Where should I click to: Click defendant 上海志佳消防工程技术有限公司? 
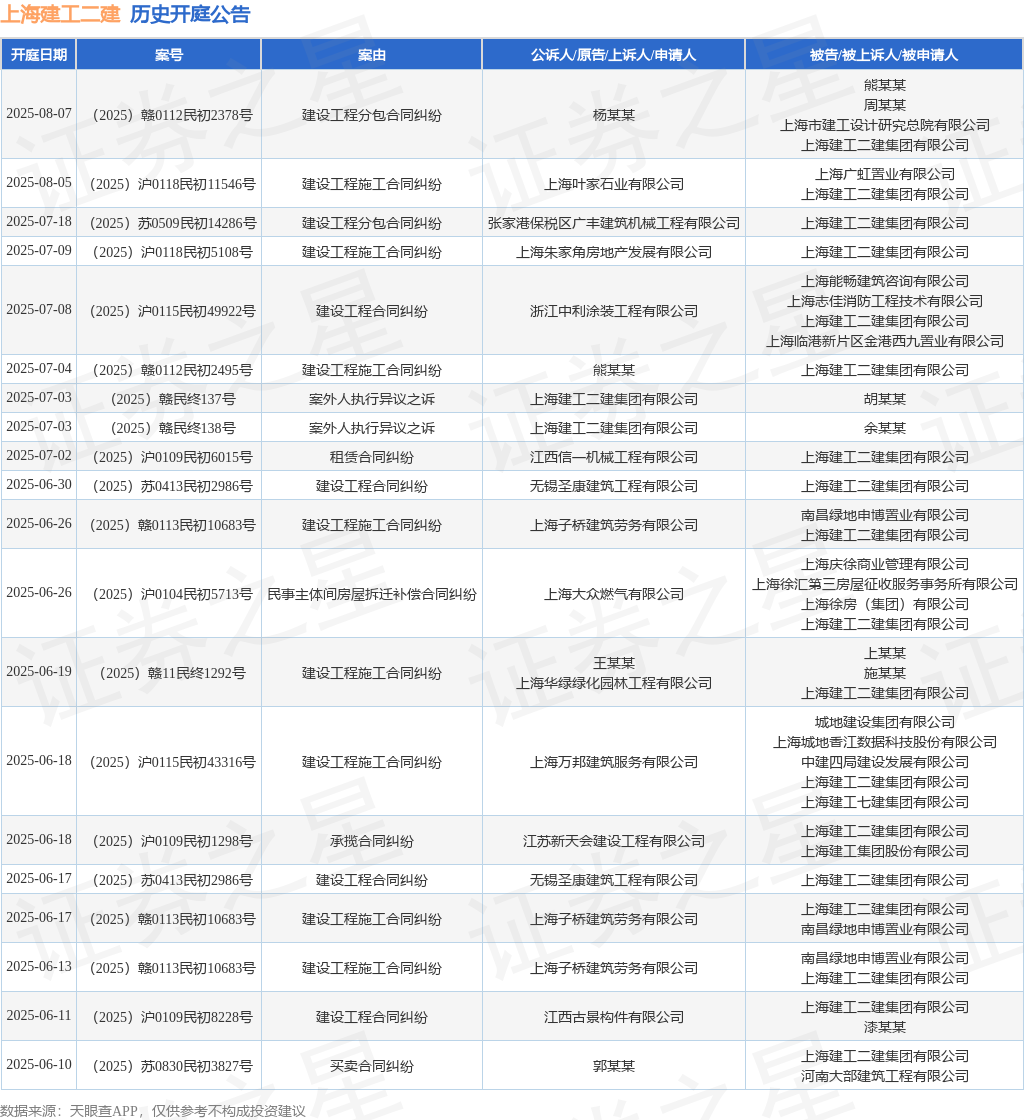coord(885,301)
